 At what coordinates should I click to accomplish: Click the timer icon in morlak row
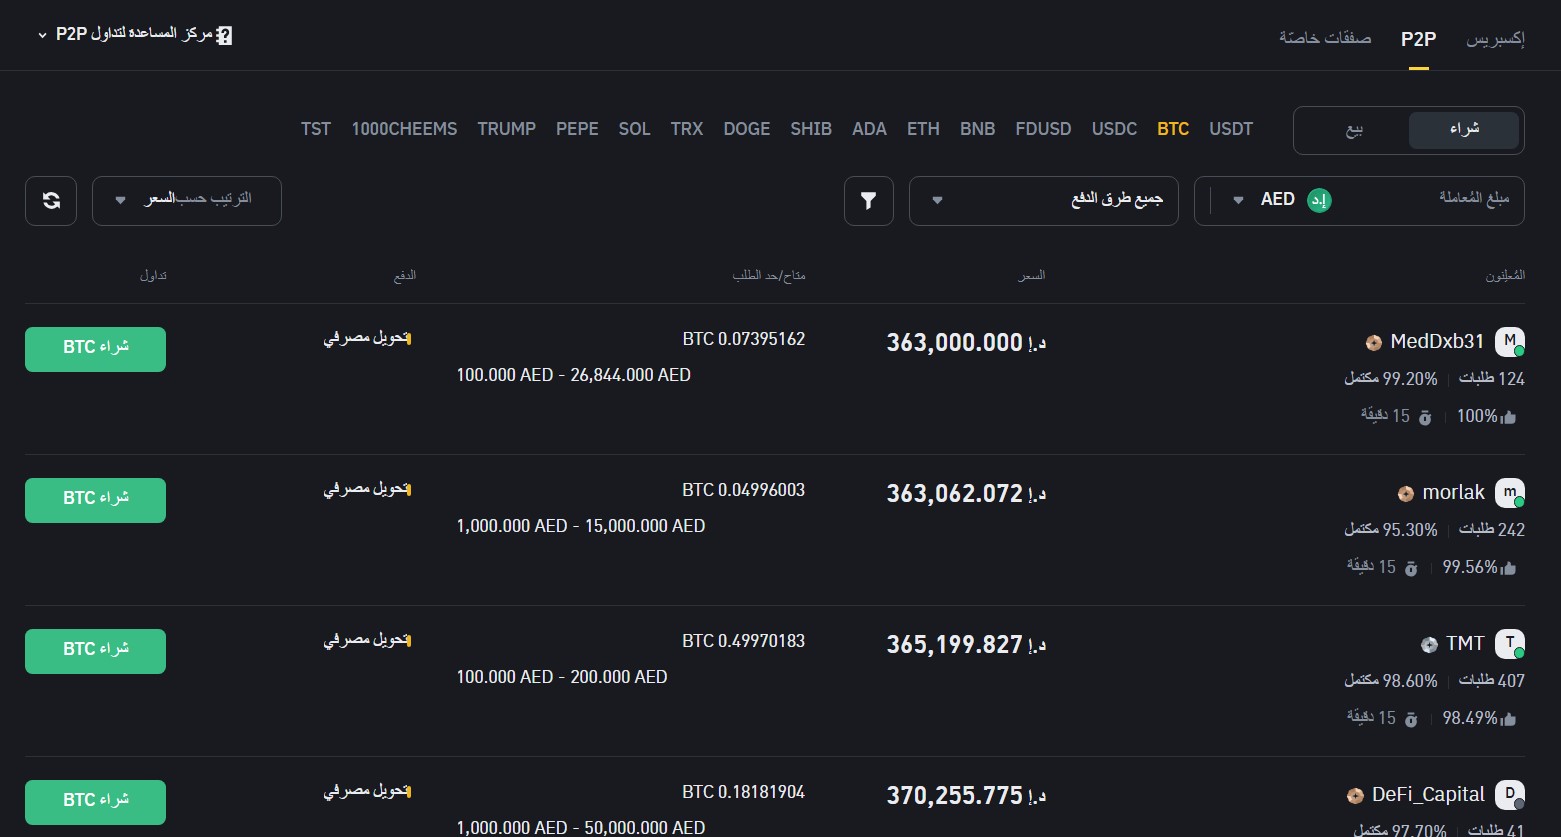coord(1411,568)
